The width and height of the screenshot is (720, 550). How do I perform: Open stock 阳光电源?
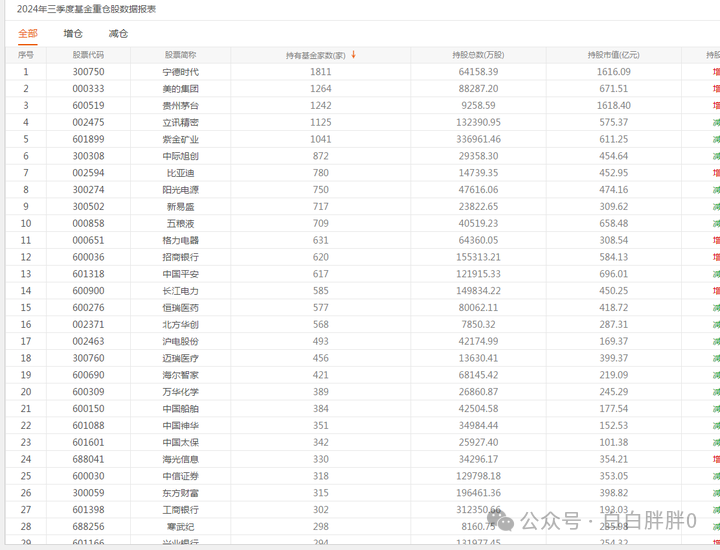pos(180,190)
